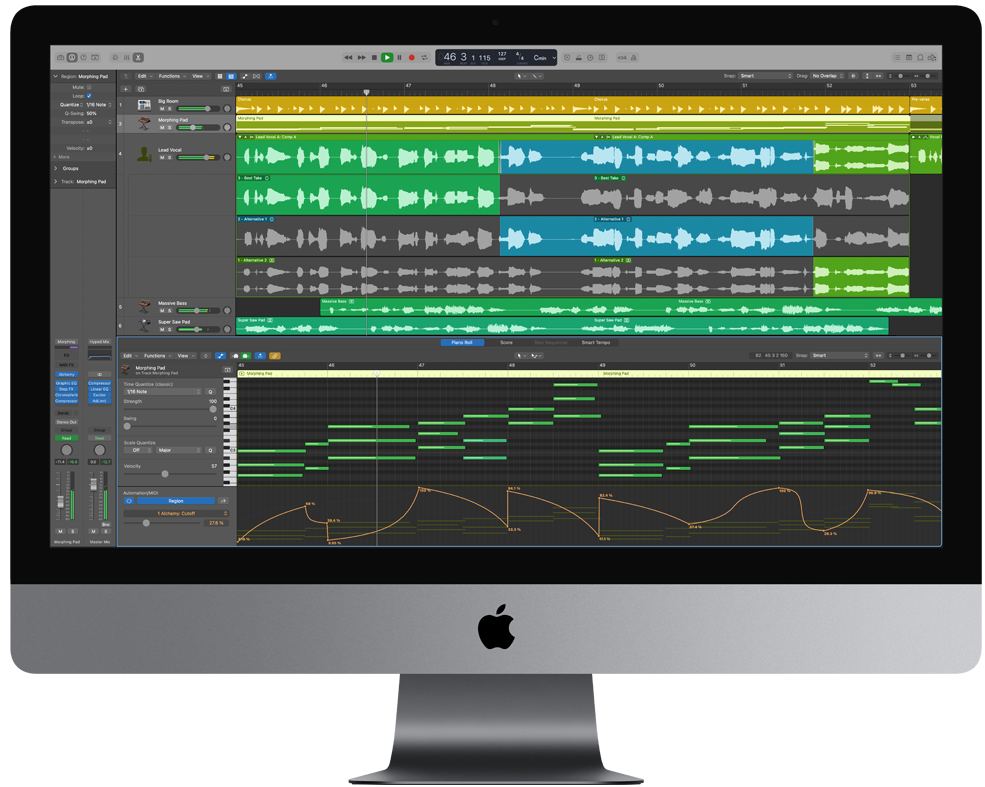This screenshot has width=985, height=787.
Task: Solo the Big Room track
Action: pos(169,109)
